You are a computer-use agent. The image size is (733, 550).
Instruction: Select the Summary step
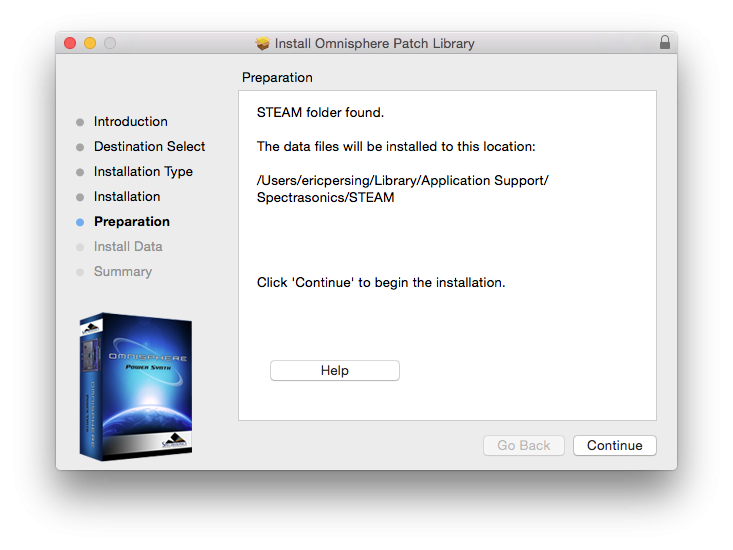click(123, 271)
